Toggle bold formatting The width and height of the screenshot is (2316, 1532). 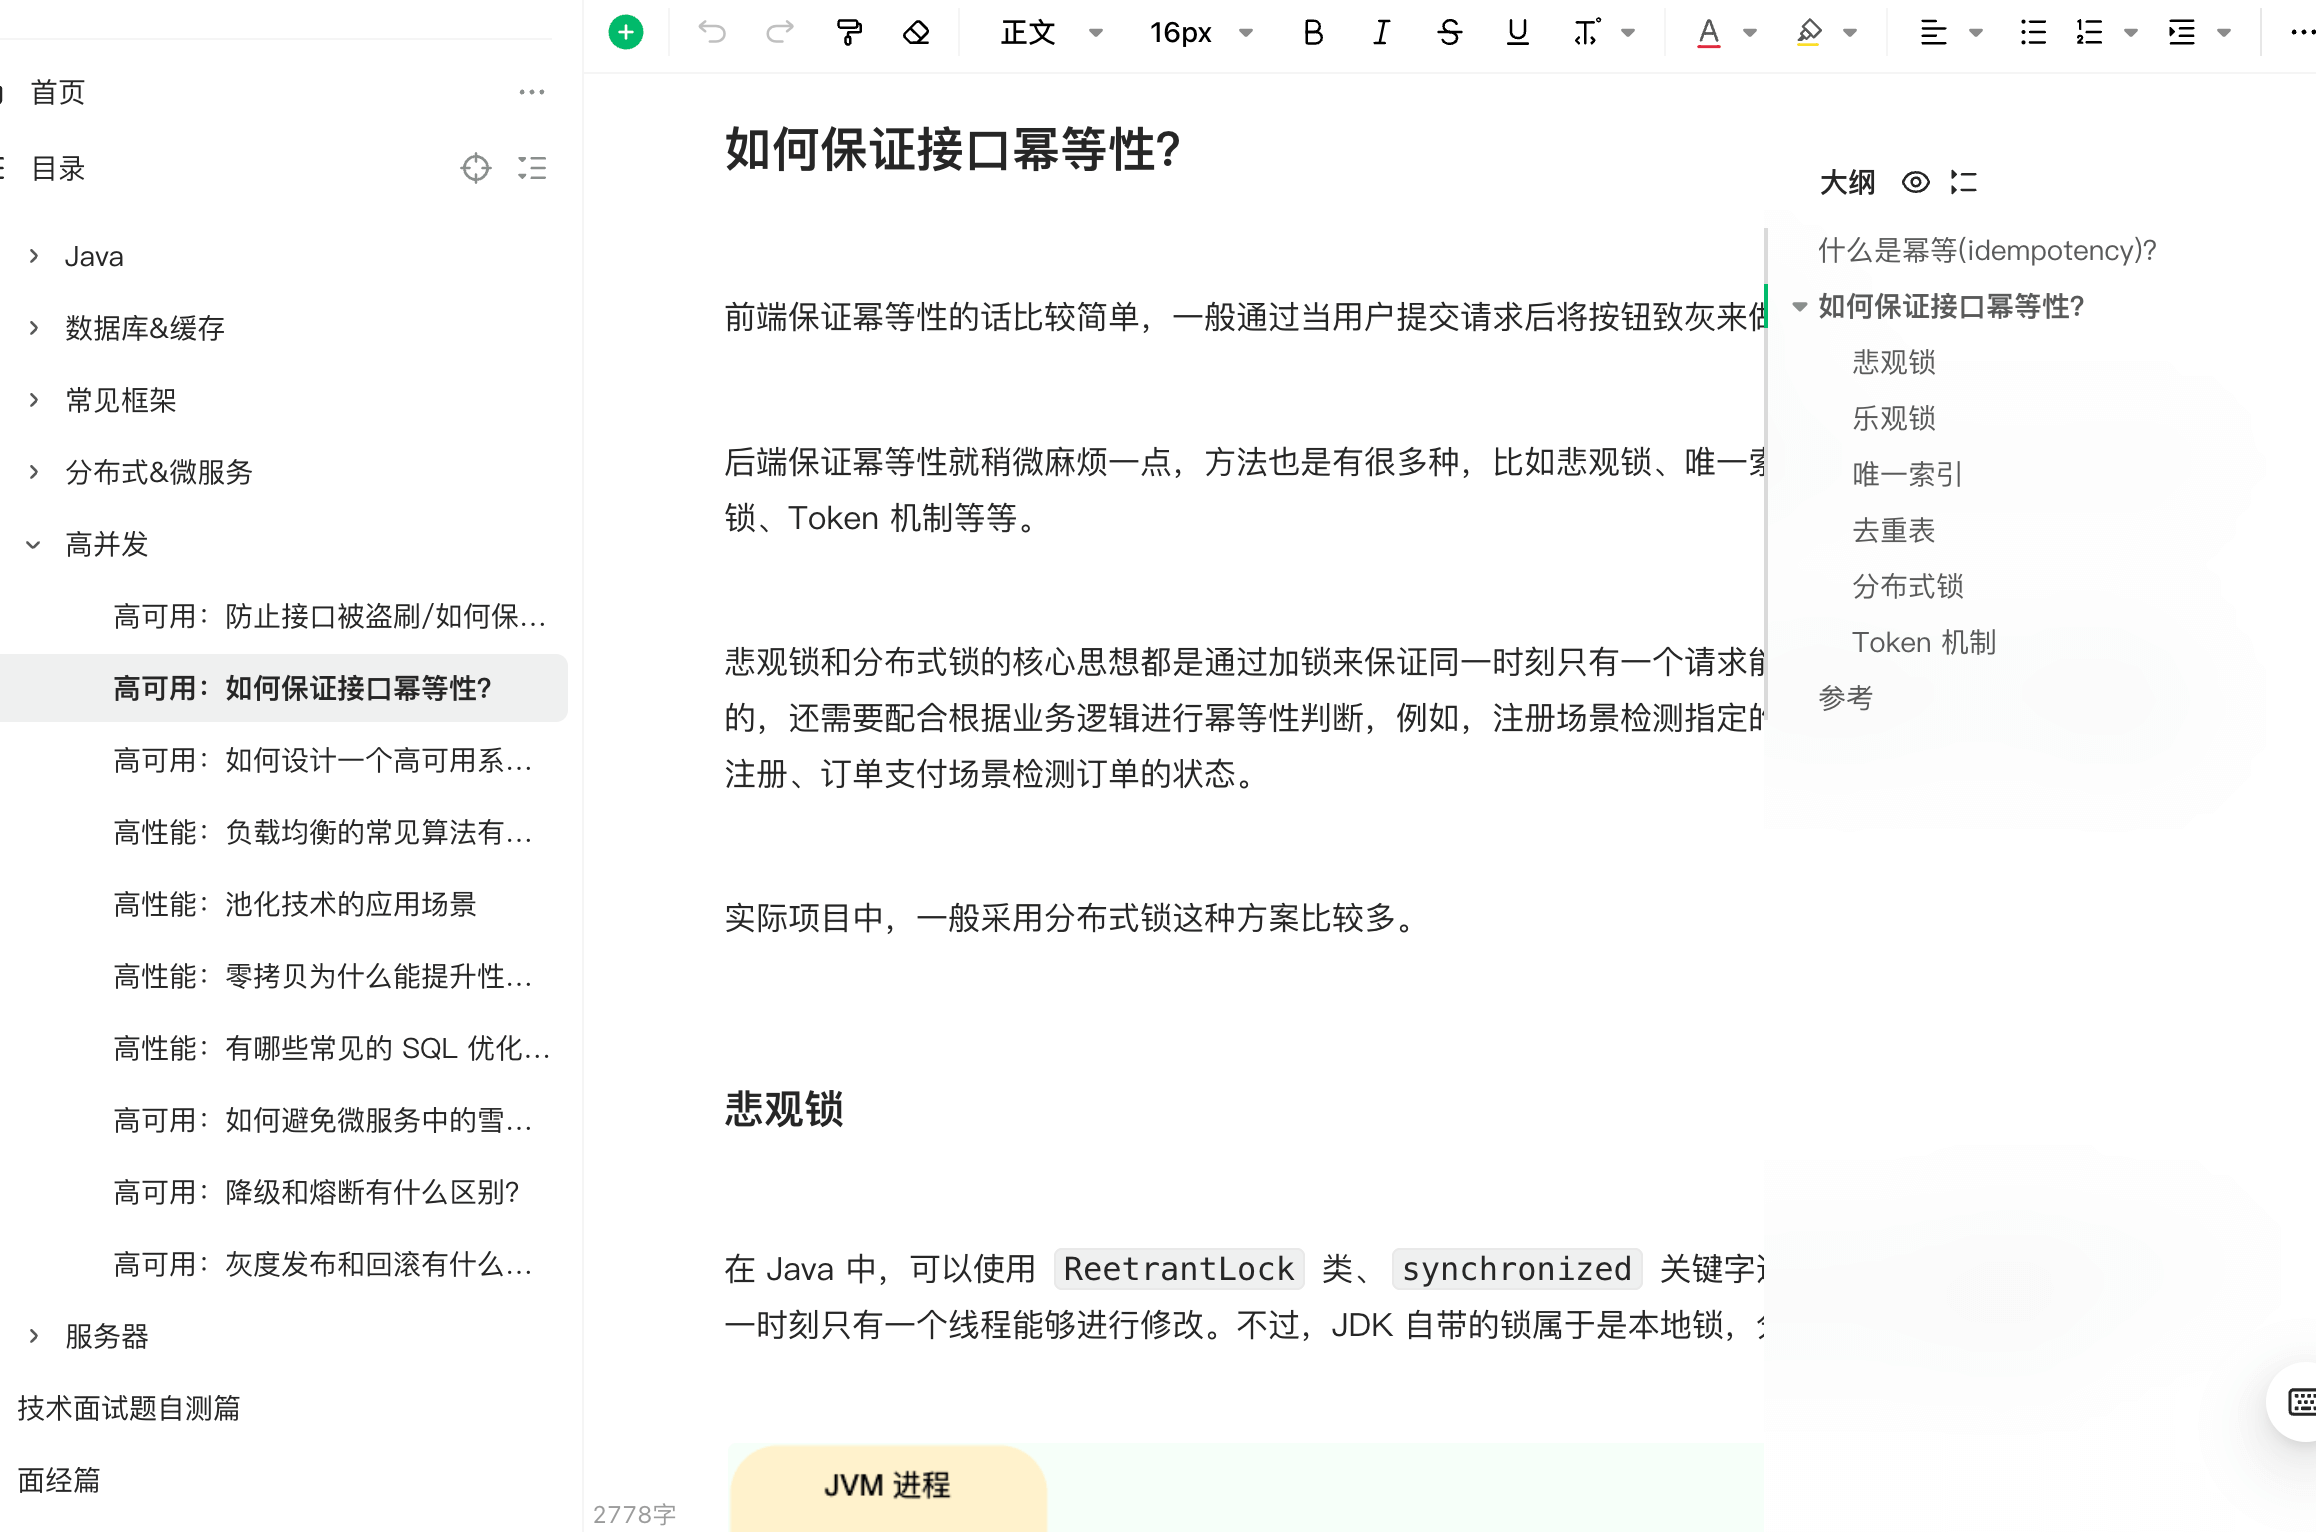click(1313, 33)
